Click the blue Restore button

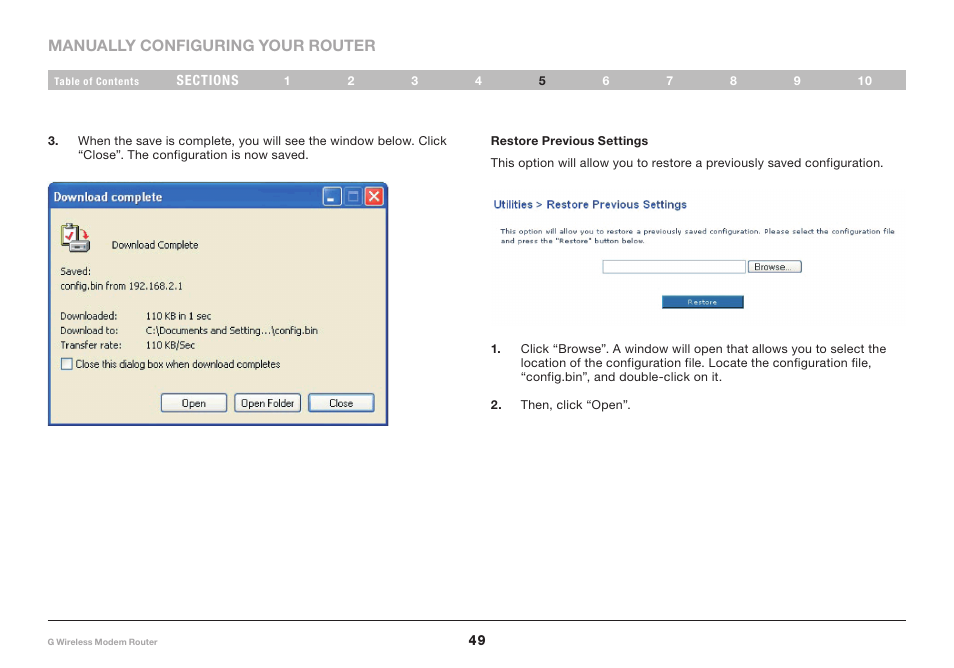(x=702, y=302)
